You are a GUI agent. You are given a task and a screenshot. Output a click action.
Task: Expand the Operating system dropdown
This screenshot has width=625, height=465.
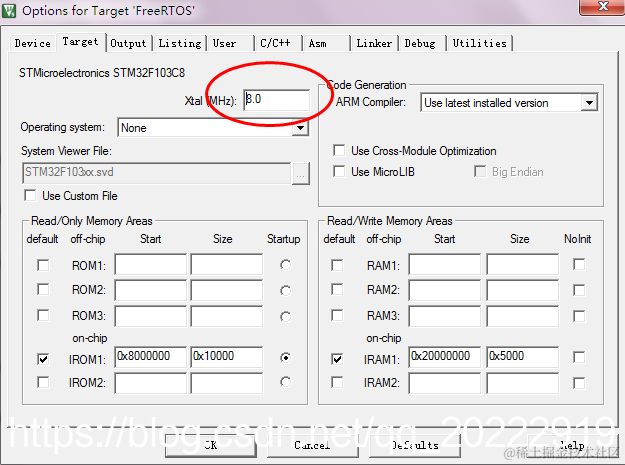click(x=301, y=128)
